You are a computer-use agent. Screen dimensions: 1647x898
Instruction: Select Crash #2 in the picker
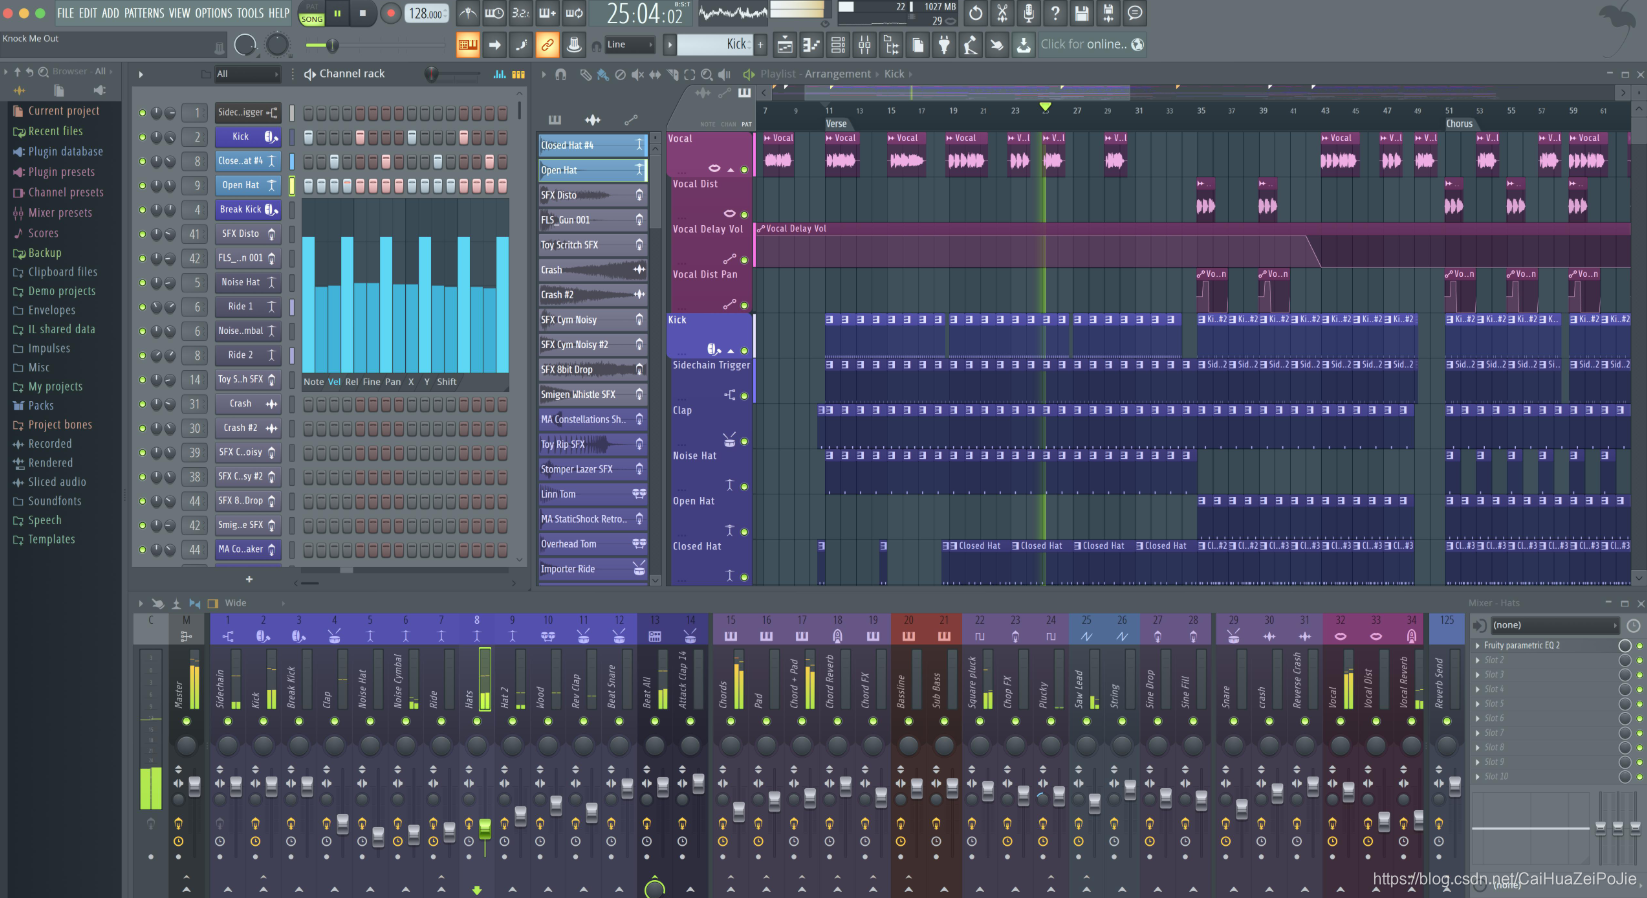pyautogui.click(x=593, y=295)
